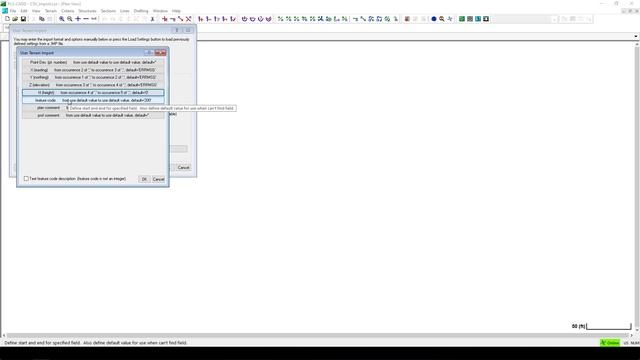Click the New file icon in toolbar
This screenshot has width=640, height=360.
(7, 19)
